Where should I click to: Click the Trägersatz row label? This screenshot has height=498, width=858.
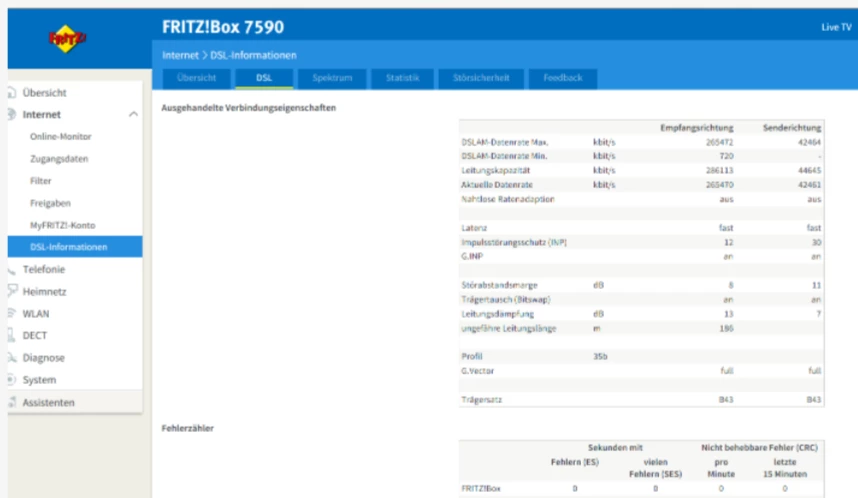pyautogui.click(x=482, y=400)
